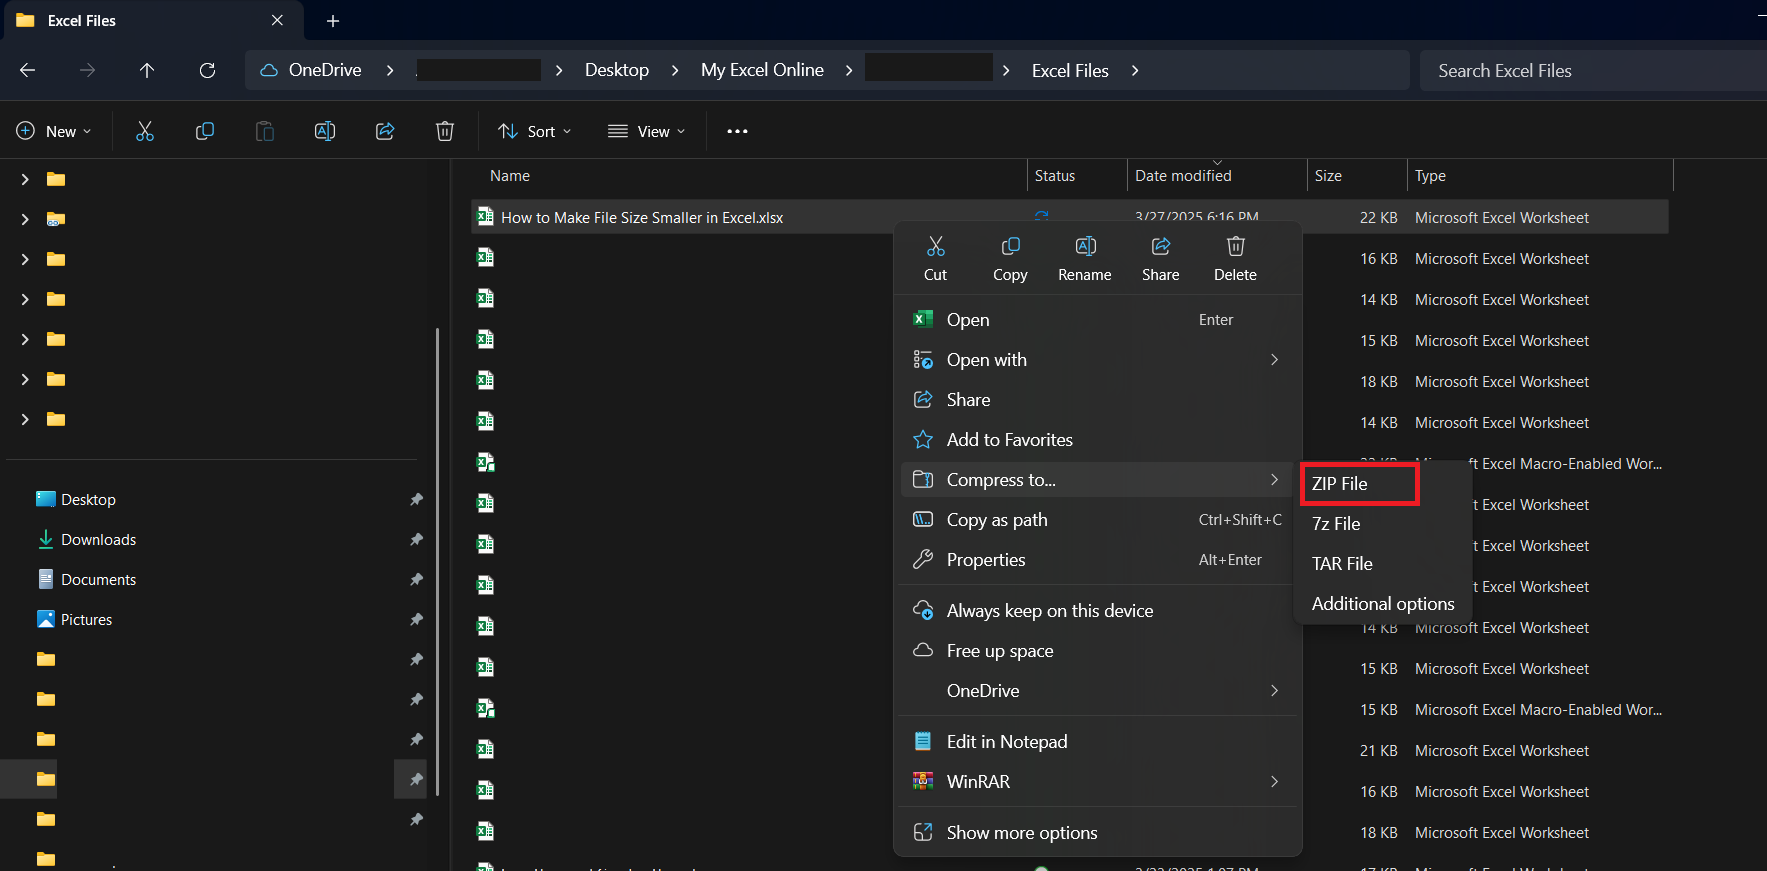1767x871 pixels.
Task: Expand the chevron after Desktop breadcrumb
Action: click(x=675, y=70)
